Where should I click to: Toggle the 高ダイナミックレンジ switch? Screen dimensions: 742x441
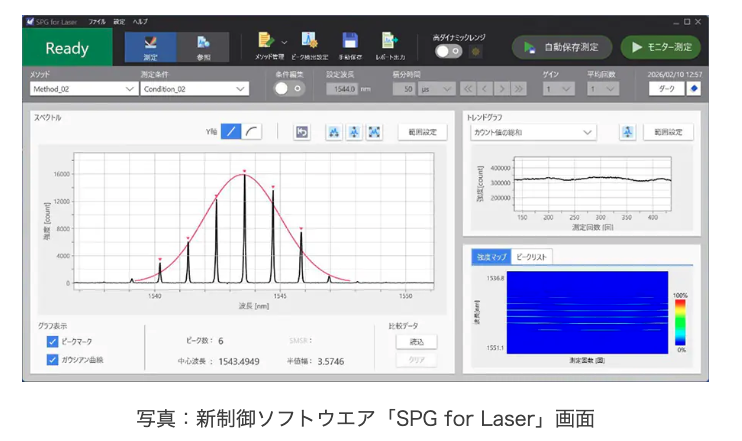tap(448, 50)
